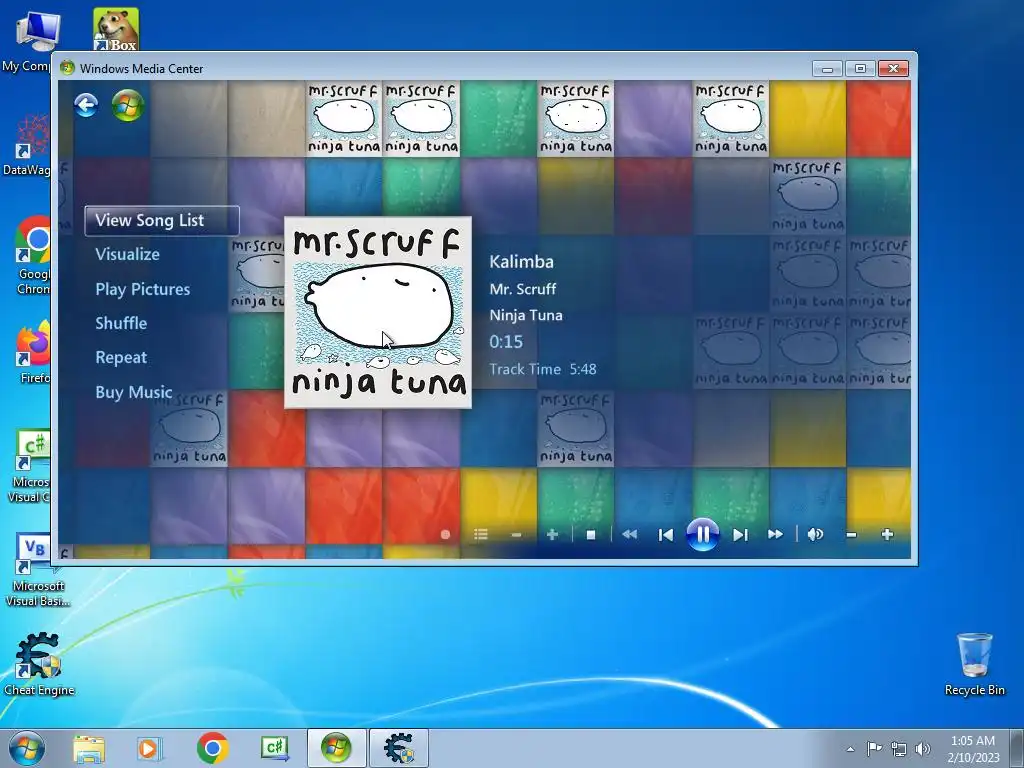Skip to the next track
The width and height of the screenshot is (1024, 768).
(x=740, y=535)
